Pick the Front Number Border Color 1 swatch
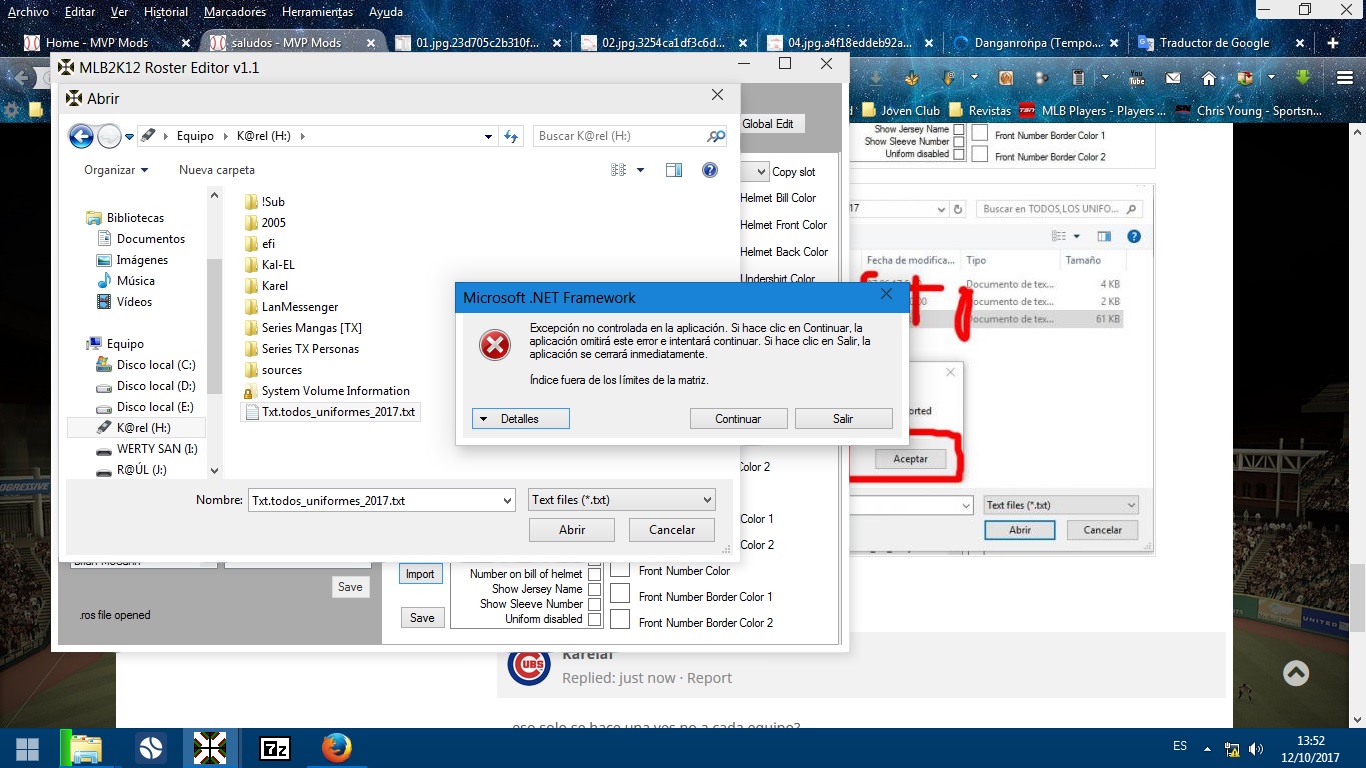The height and width of the screenshot is (768, 1366). [x=620, y=594]
